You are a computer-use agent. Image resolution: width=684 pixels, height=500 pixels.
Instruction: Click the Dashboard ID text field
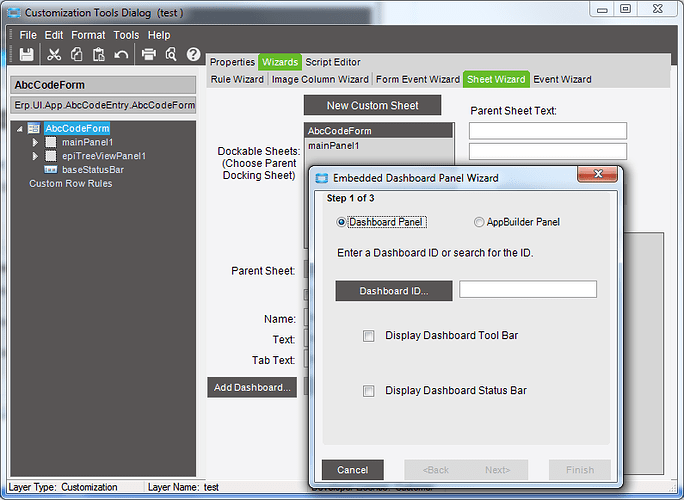pyautogui.click(x=528, y=289)
